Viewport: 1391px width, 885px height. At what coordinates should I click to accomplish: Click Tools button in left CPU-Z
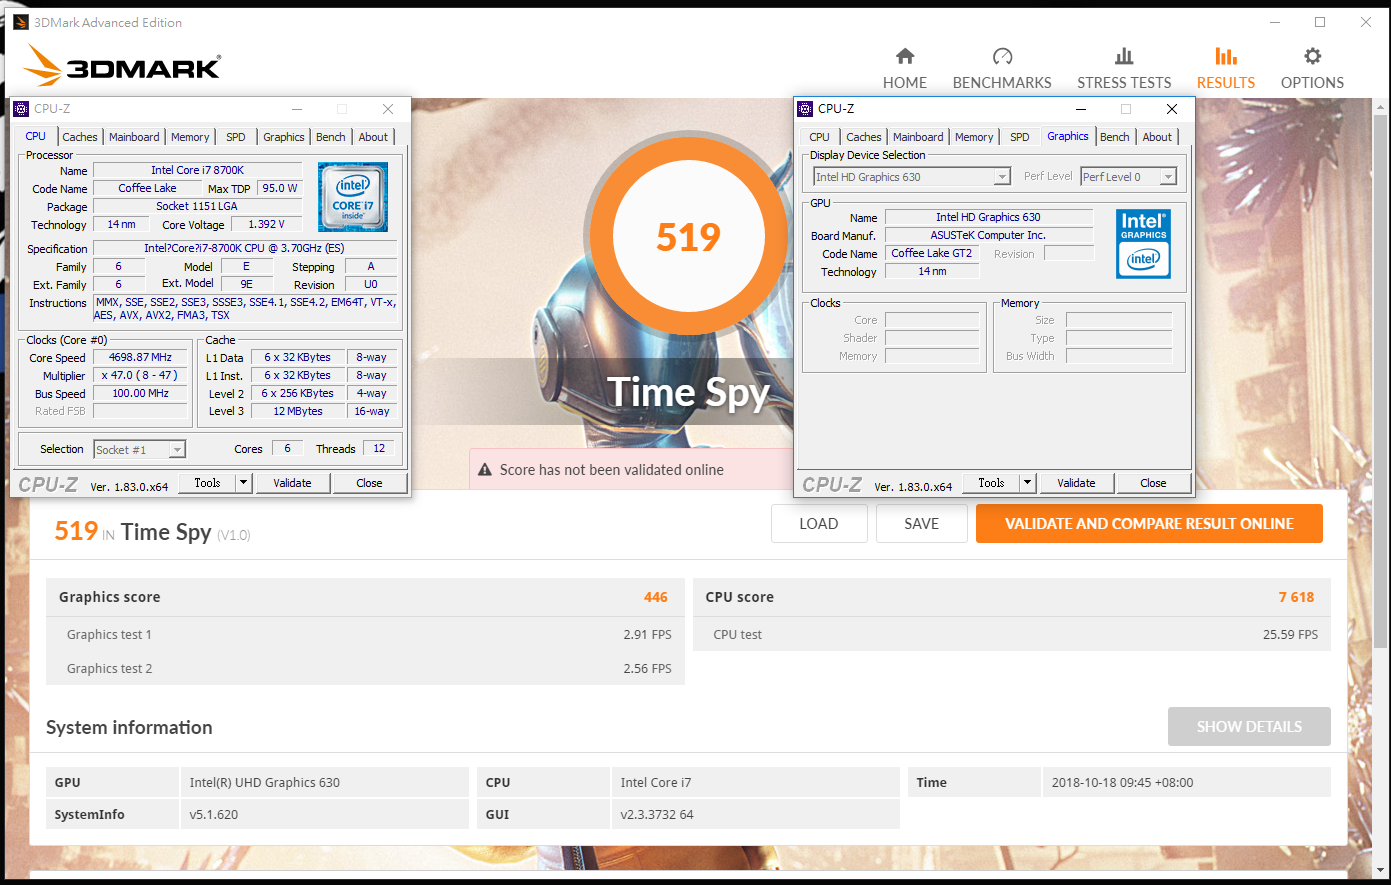207,483
